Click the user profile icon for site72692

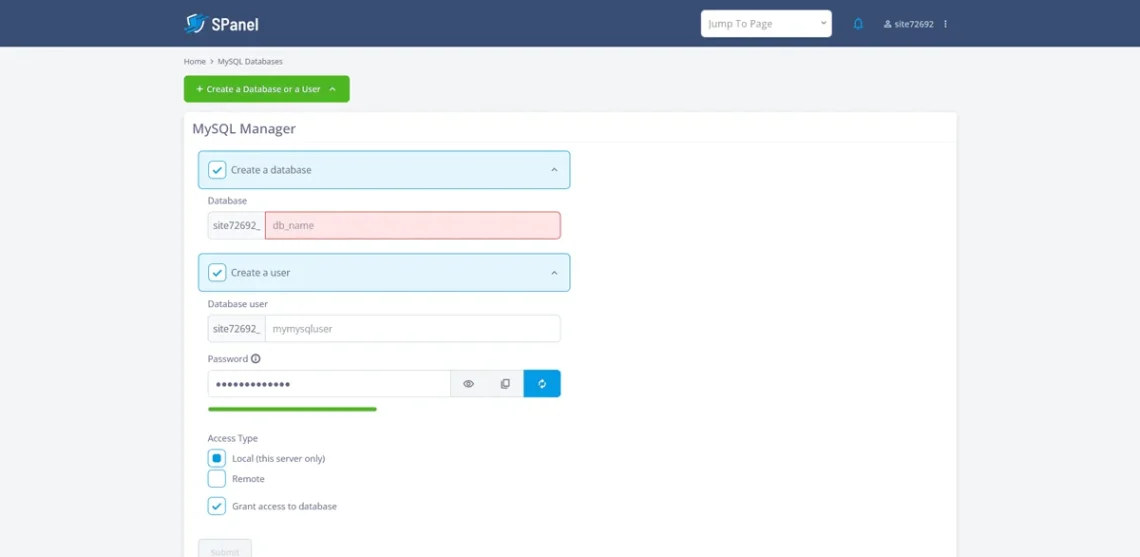pos(888,24)
